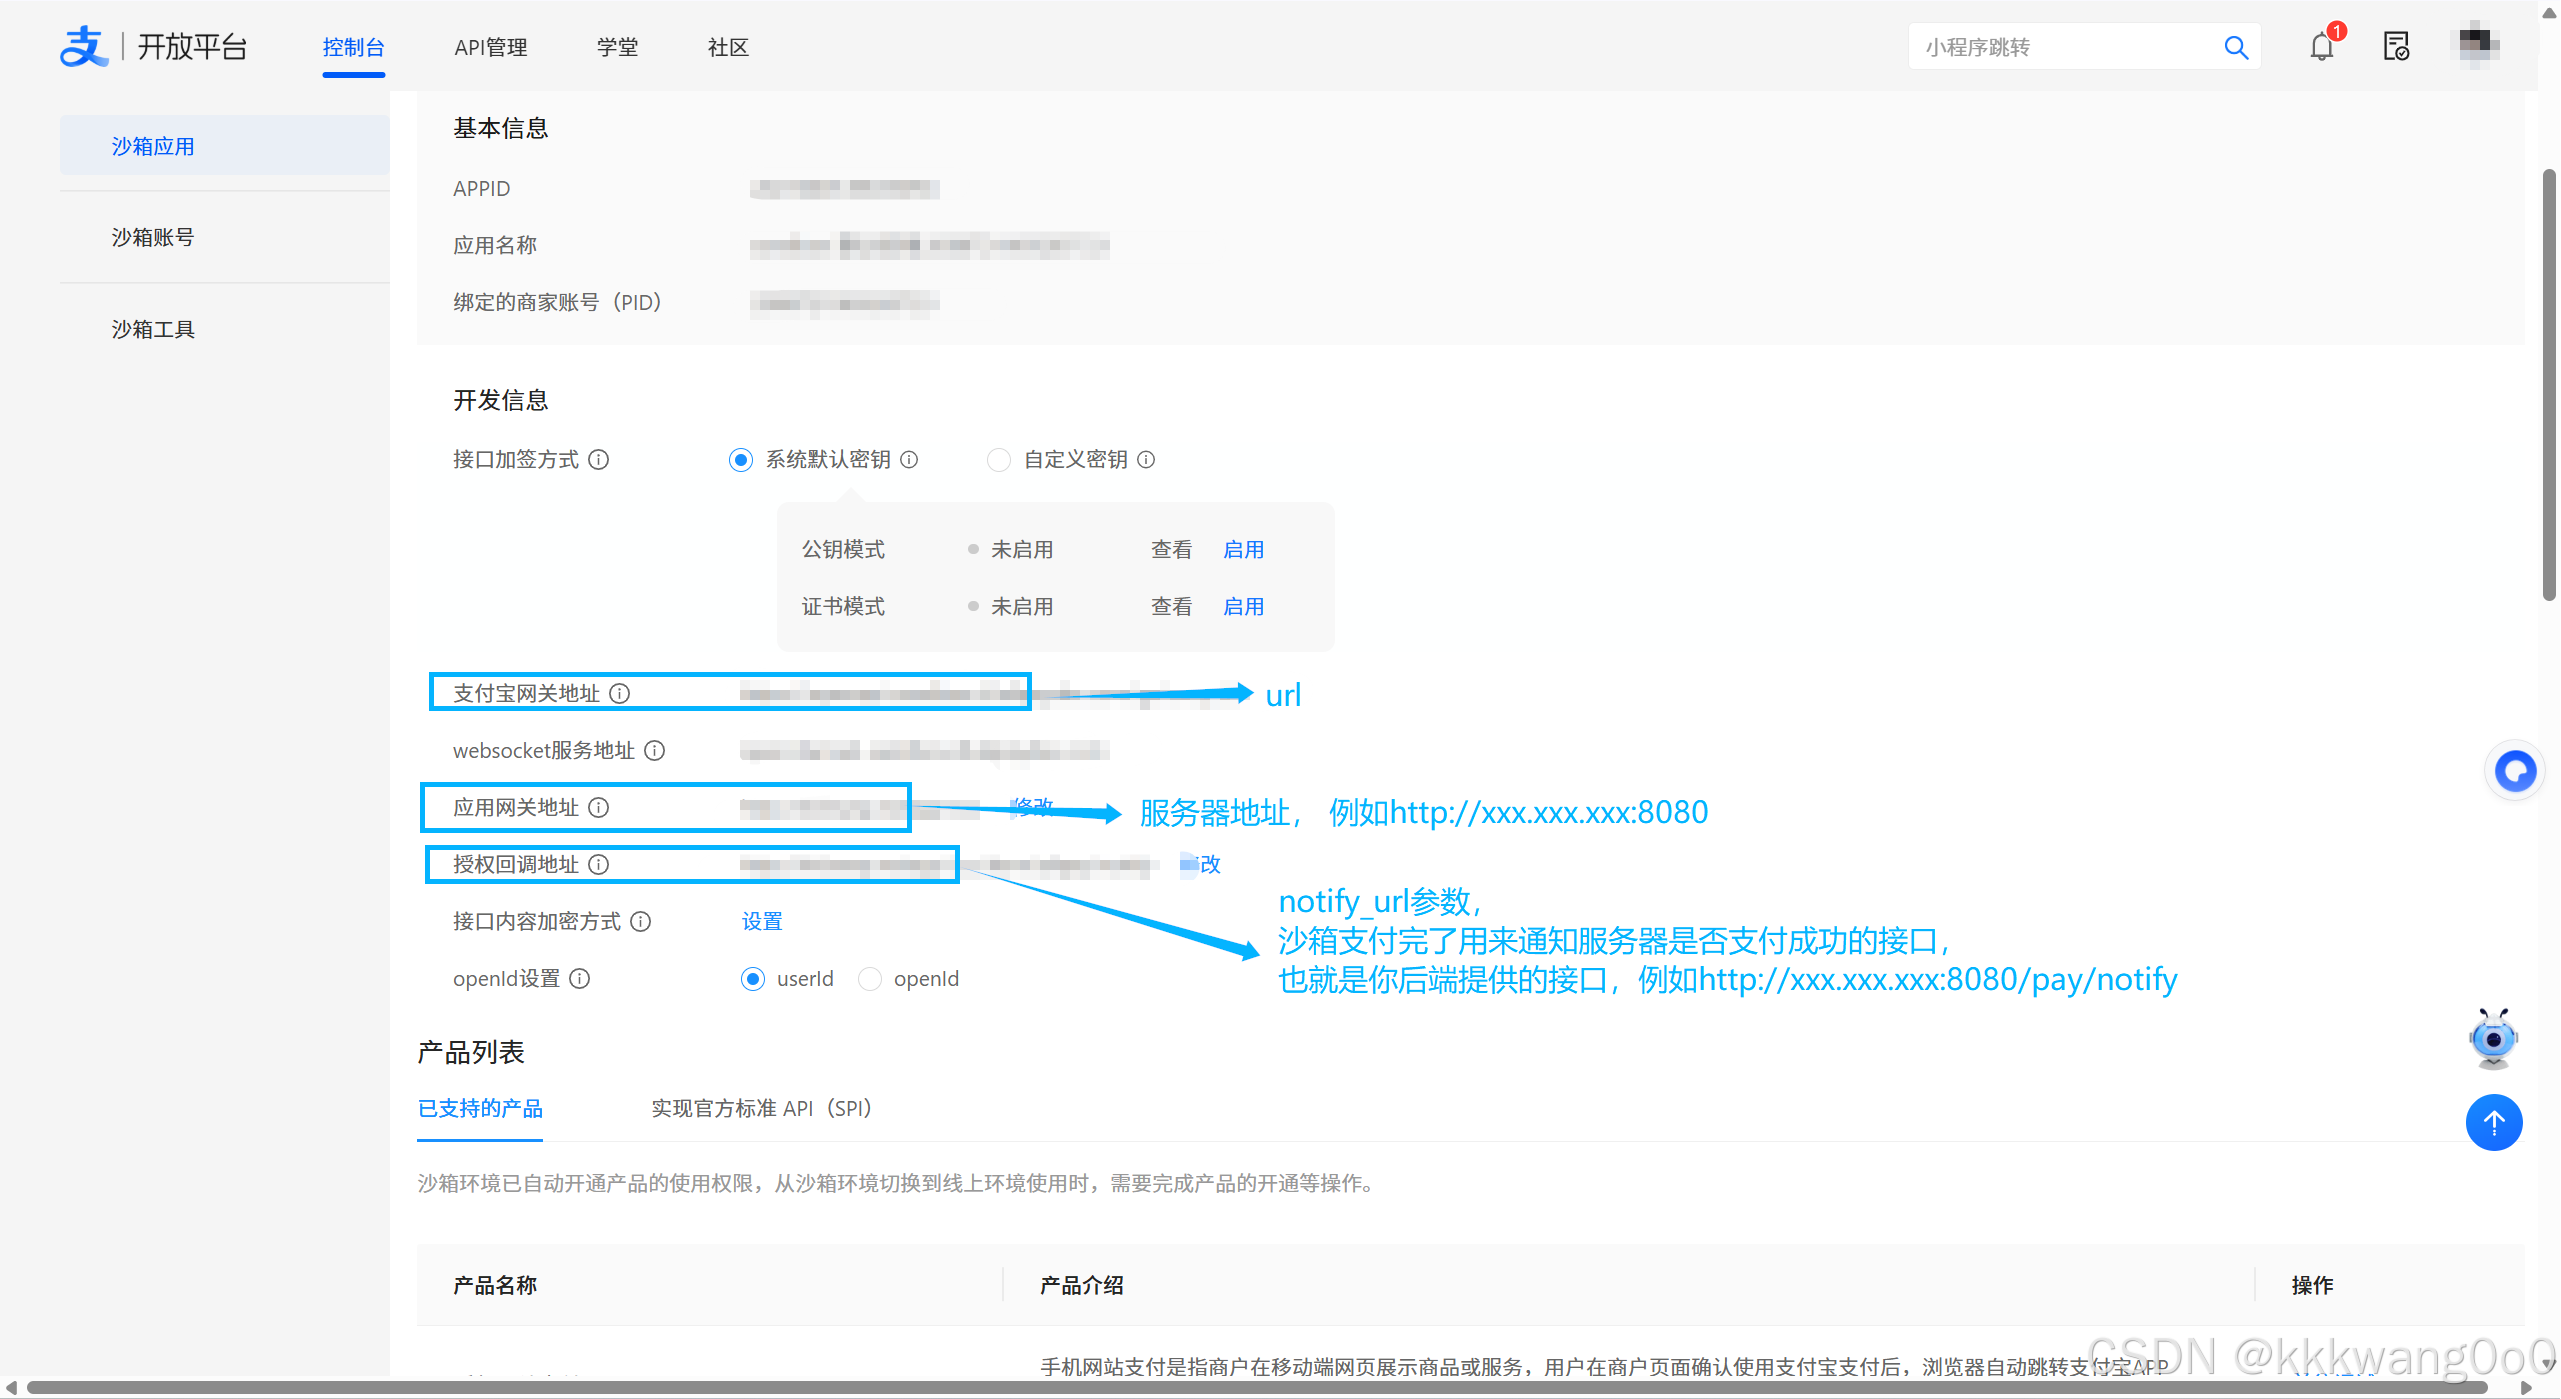
Task: Choose the openId radio option
Action: pyautogui.click(x=870, y=979)
